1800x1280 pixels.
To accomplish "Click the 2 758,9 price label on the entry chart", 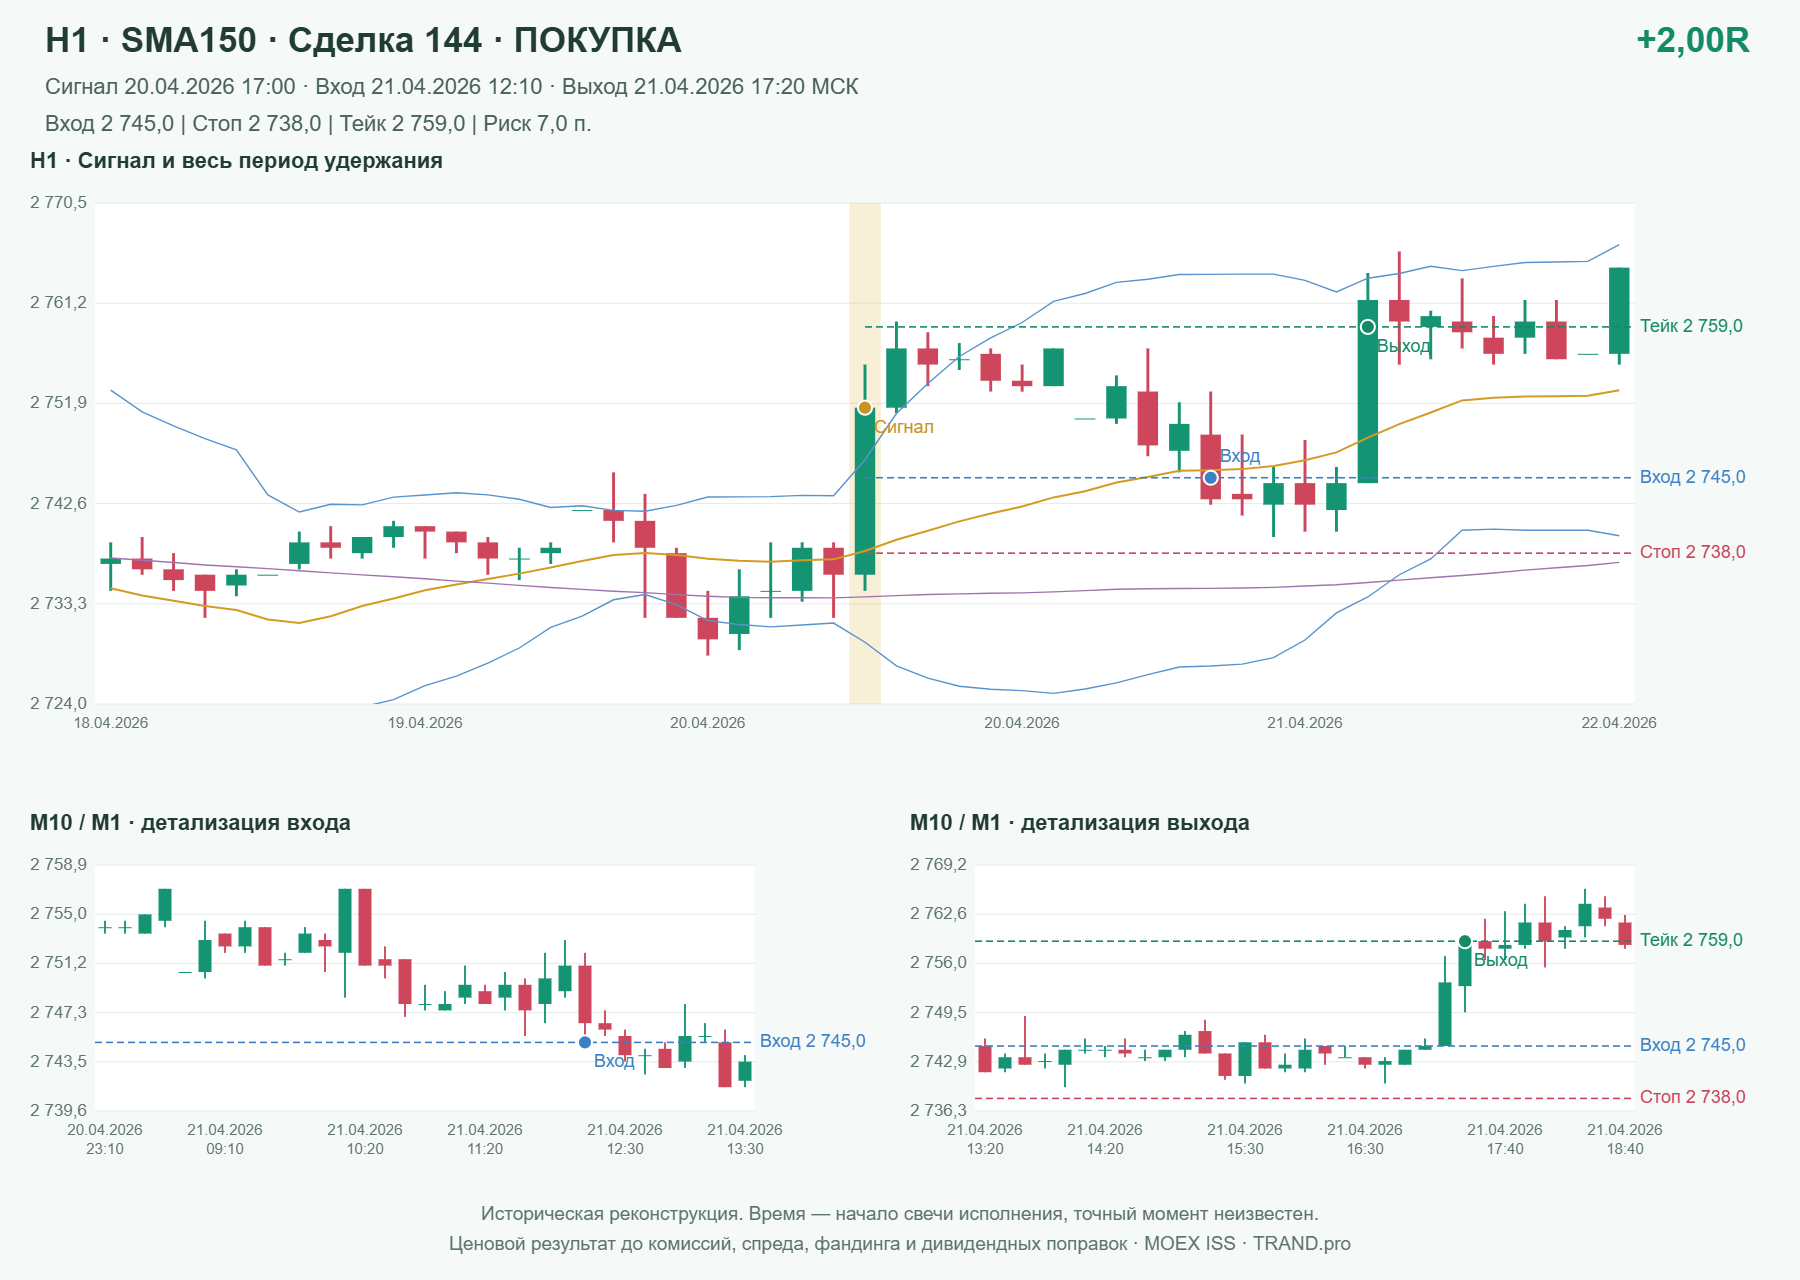I will point(58,865).
